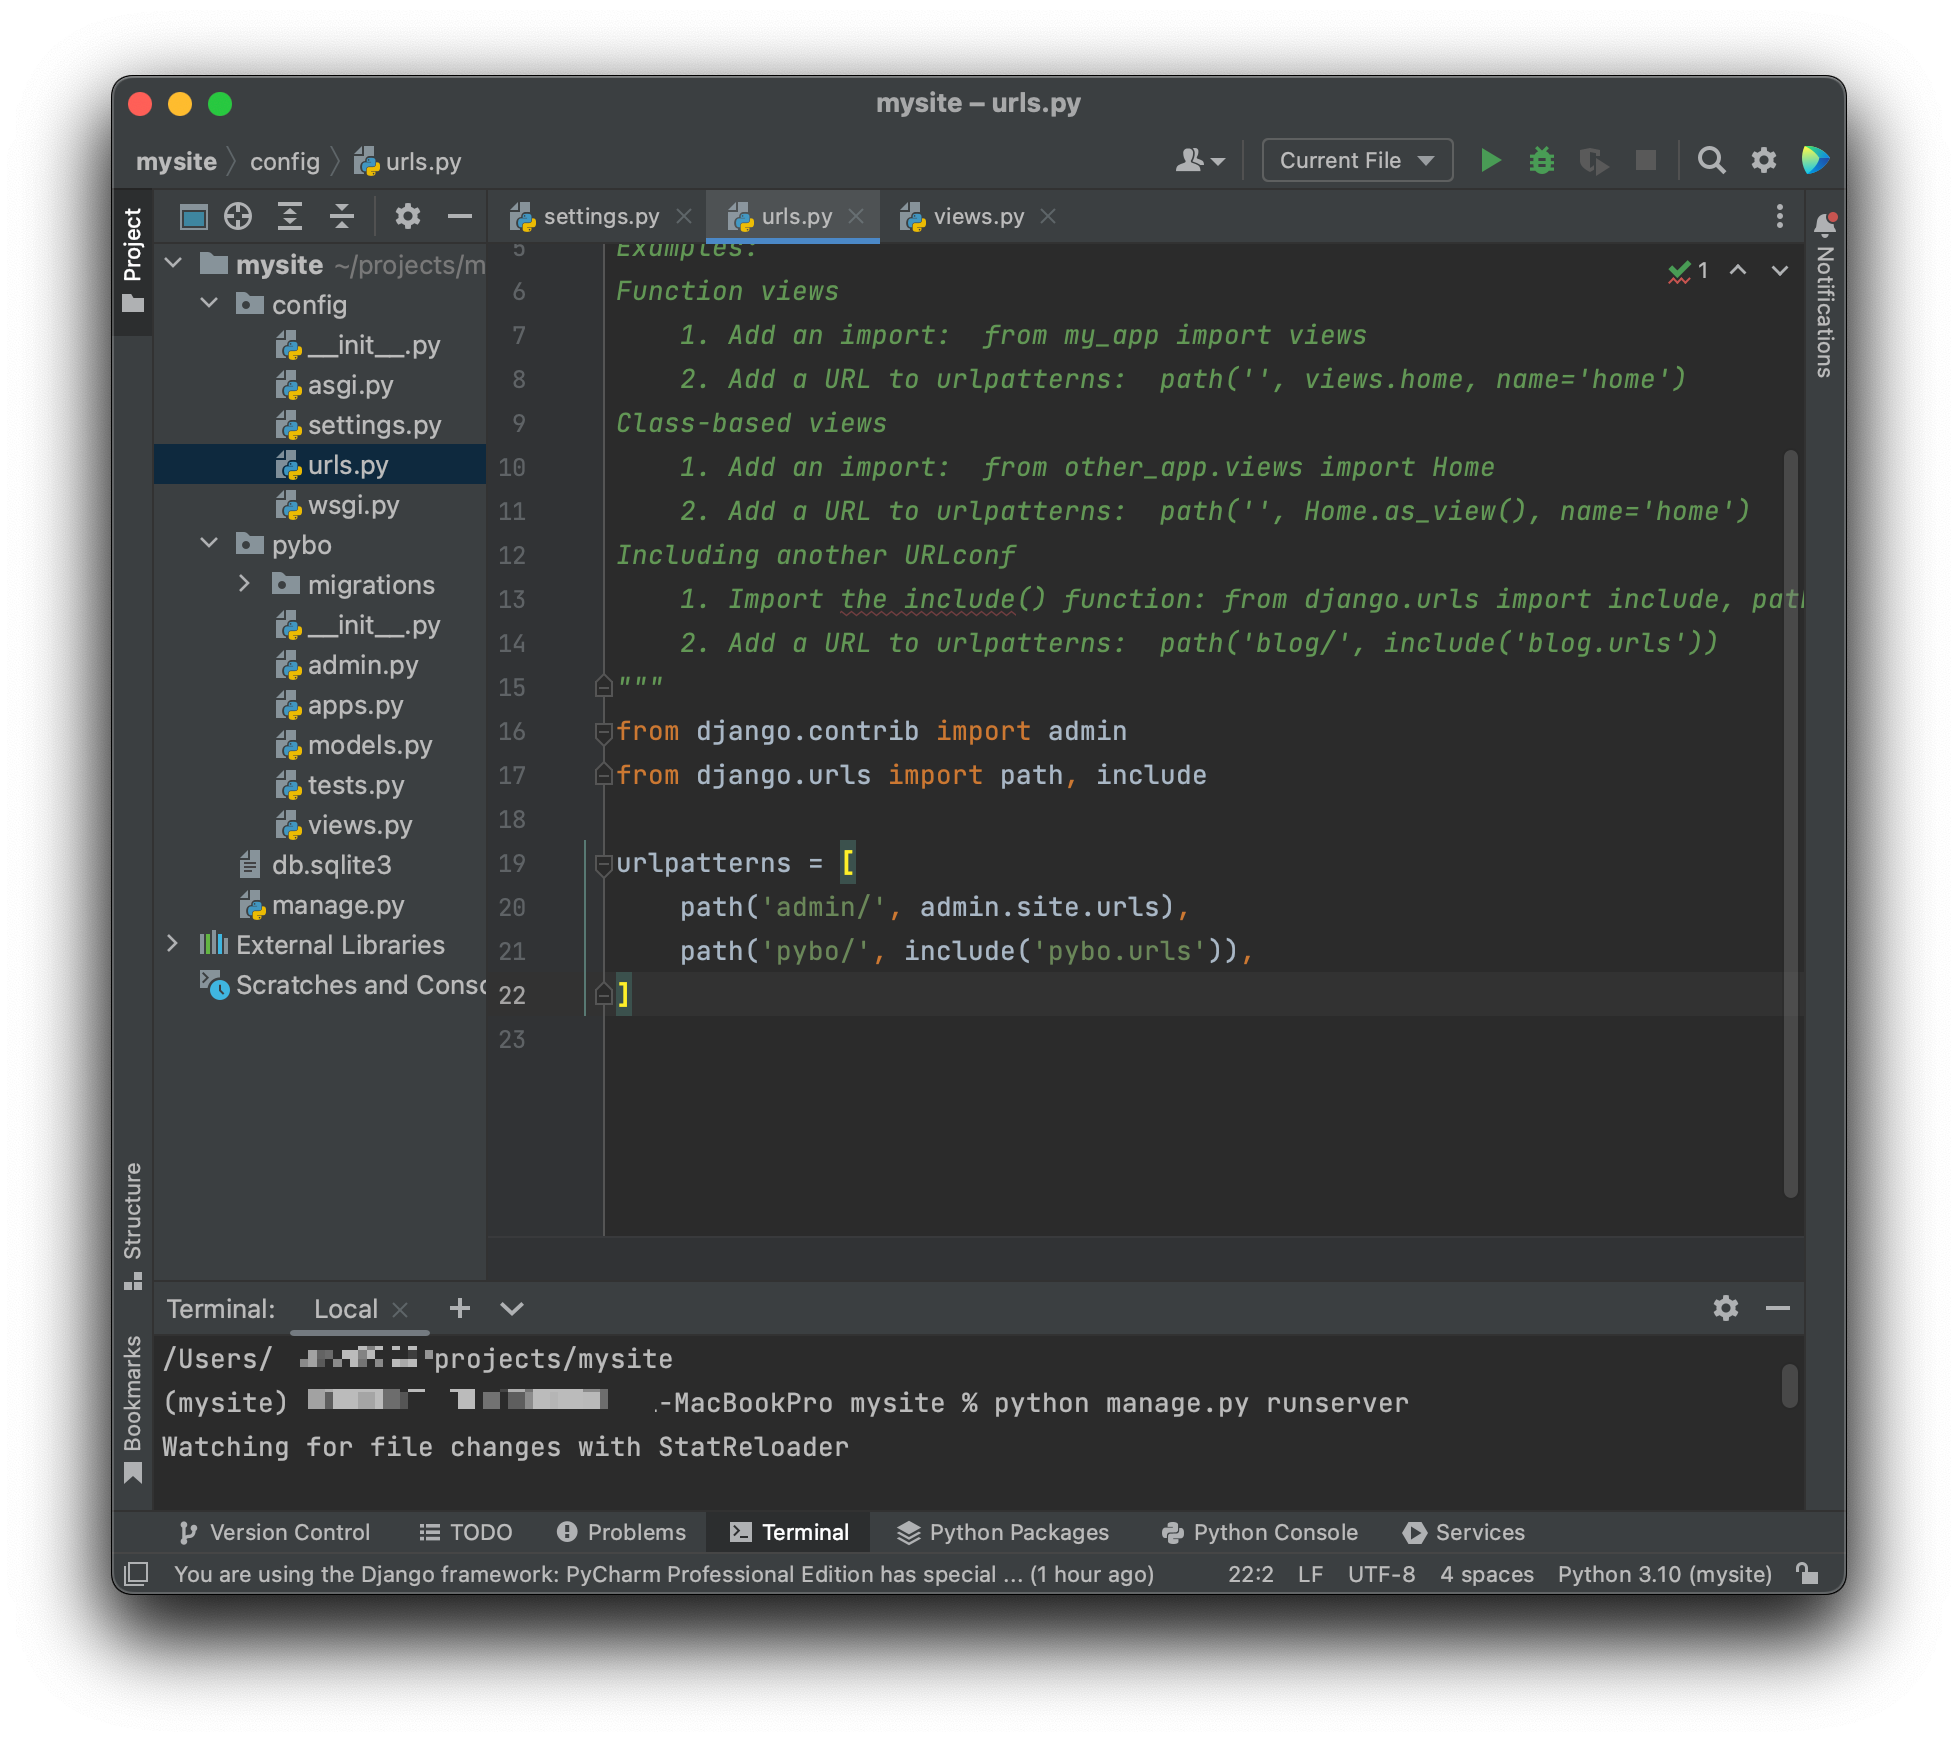Toggle the read-only lock icon in status bar
Screen dimensions: 1958x1742
pyautogui.click(x=1807, y=1574)
